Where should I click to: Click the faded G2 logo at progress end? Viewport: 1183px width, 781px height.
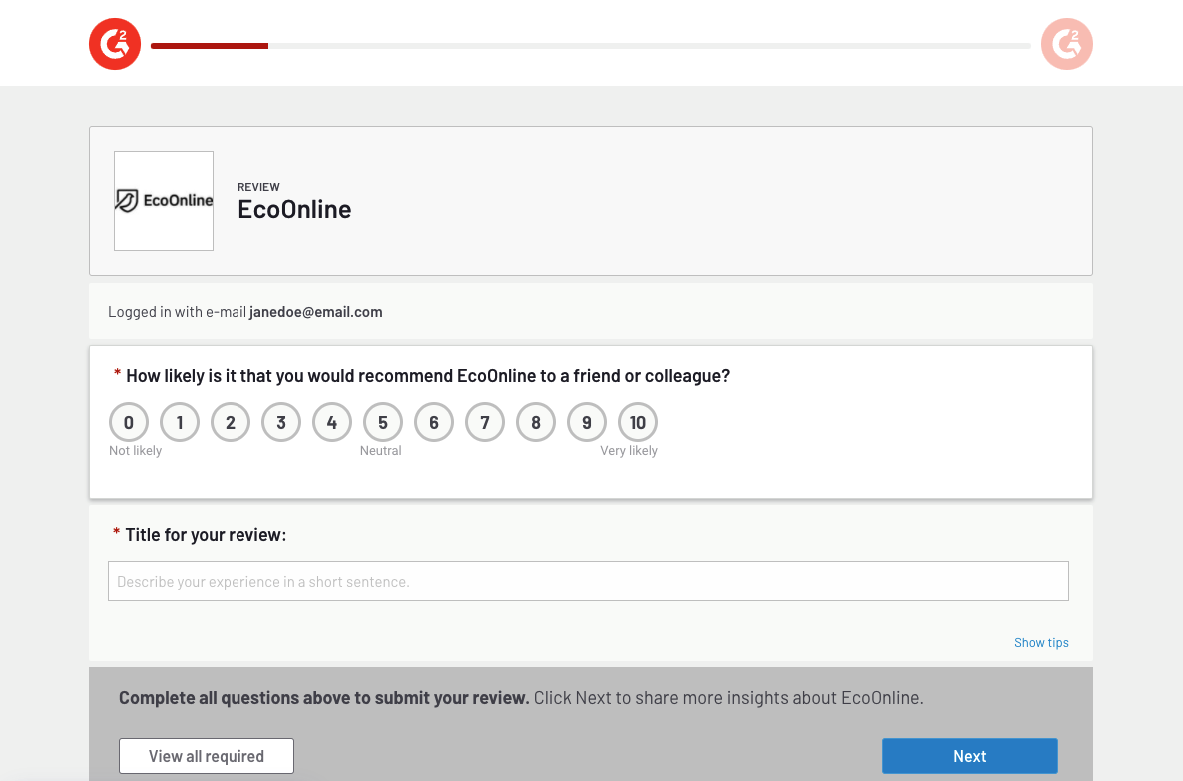1066,45
